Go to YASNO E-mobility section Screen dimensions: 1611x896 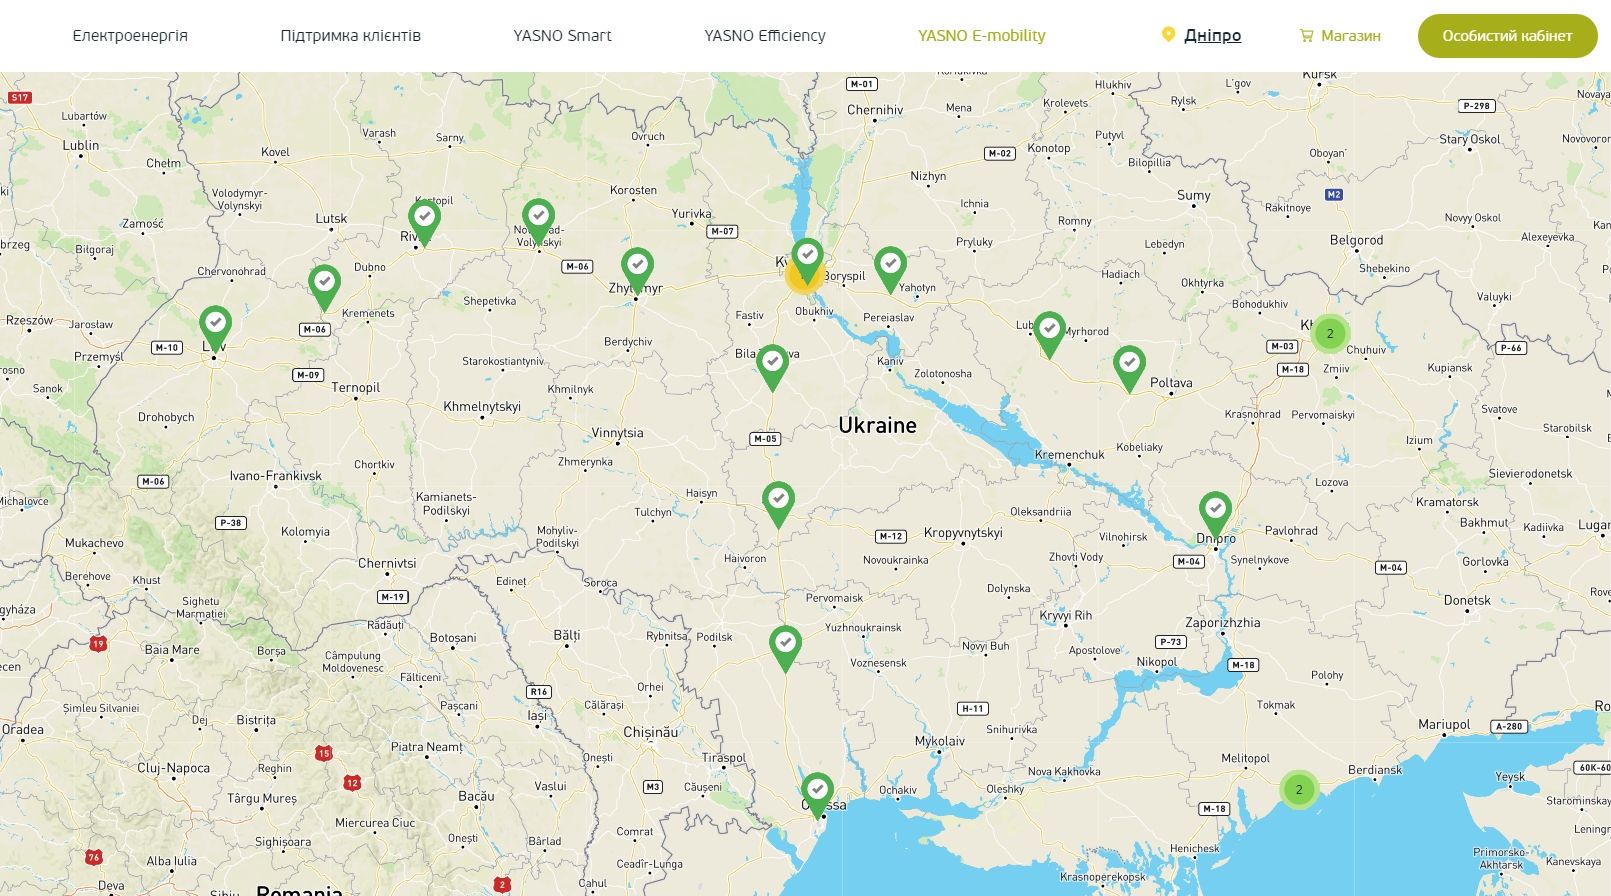click(981, 36)
